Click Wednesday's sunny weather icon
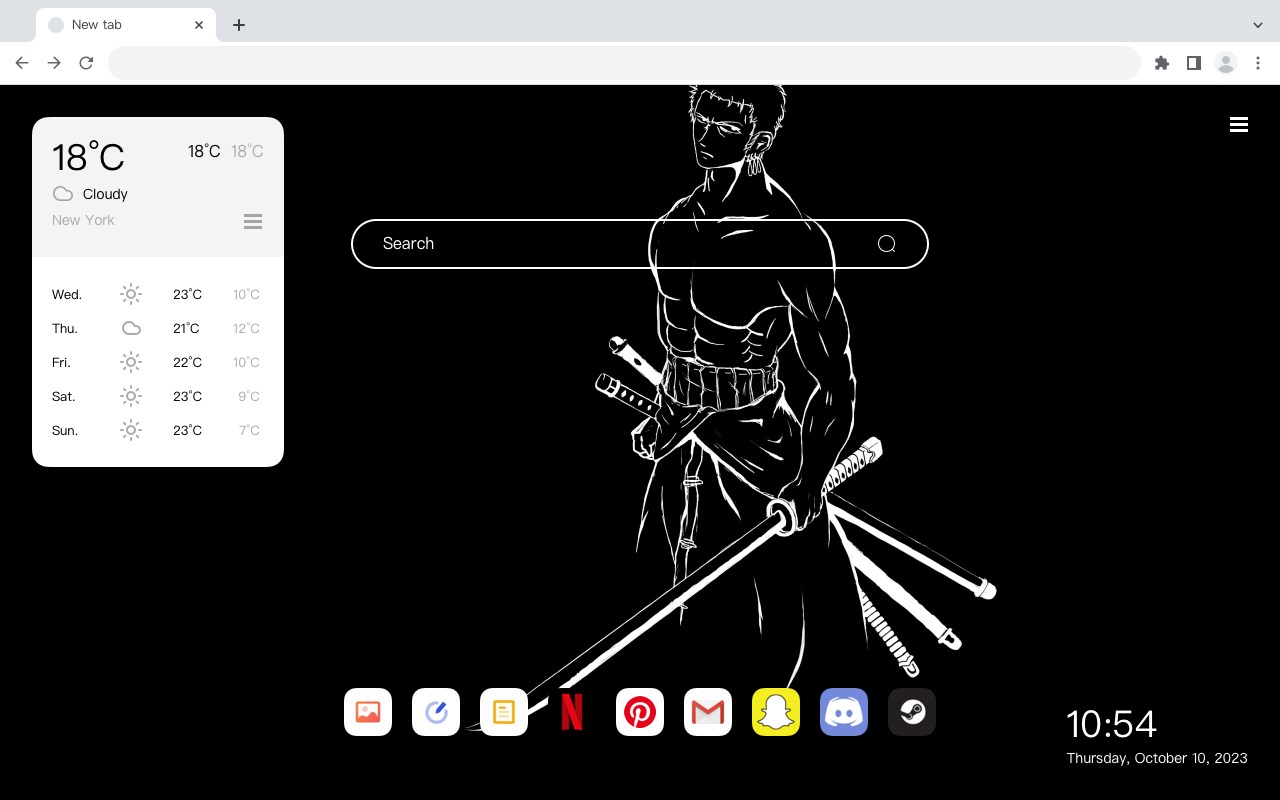 click(x=131, y=294)
